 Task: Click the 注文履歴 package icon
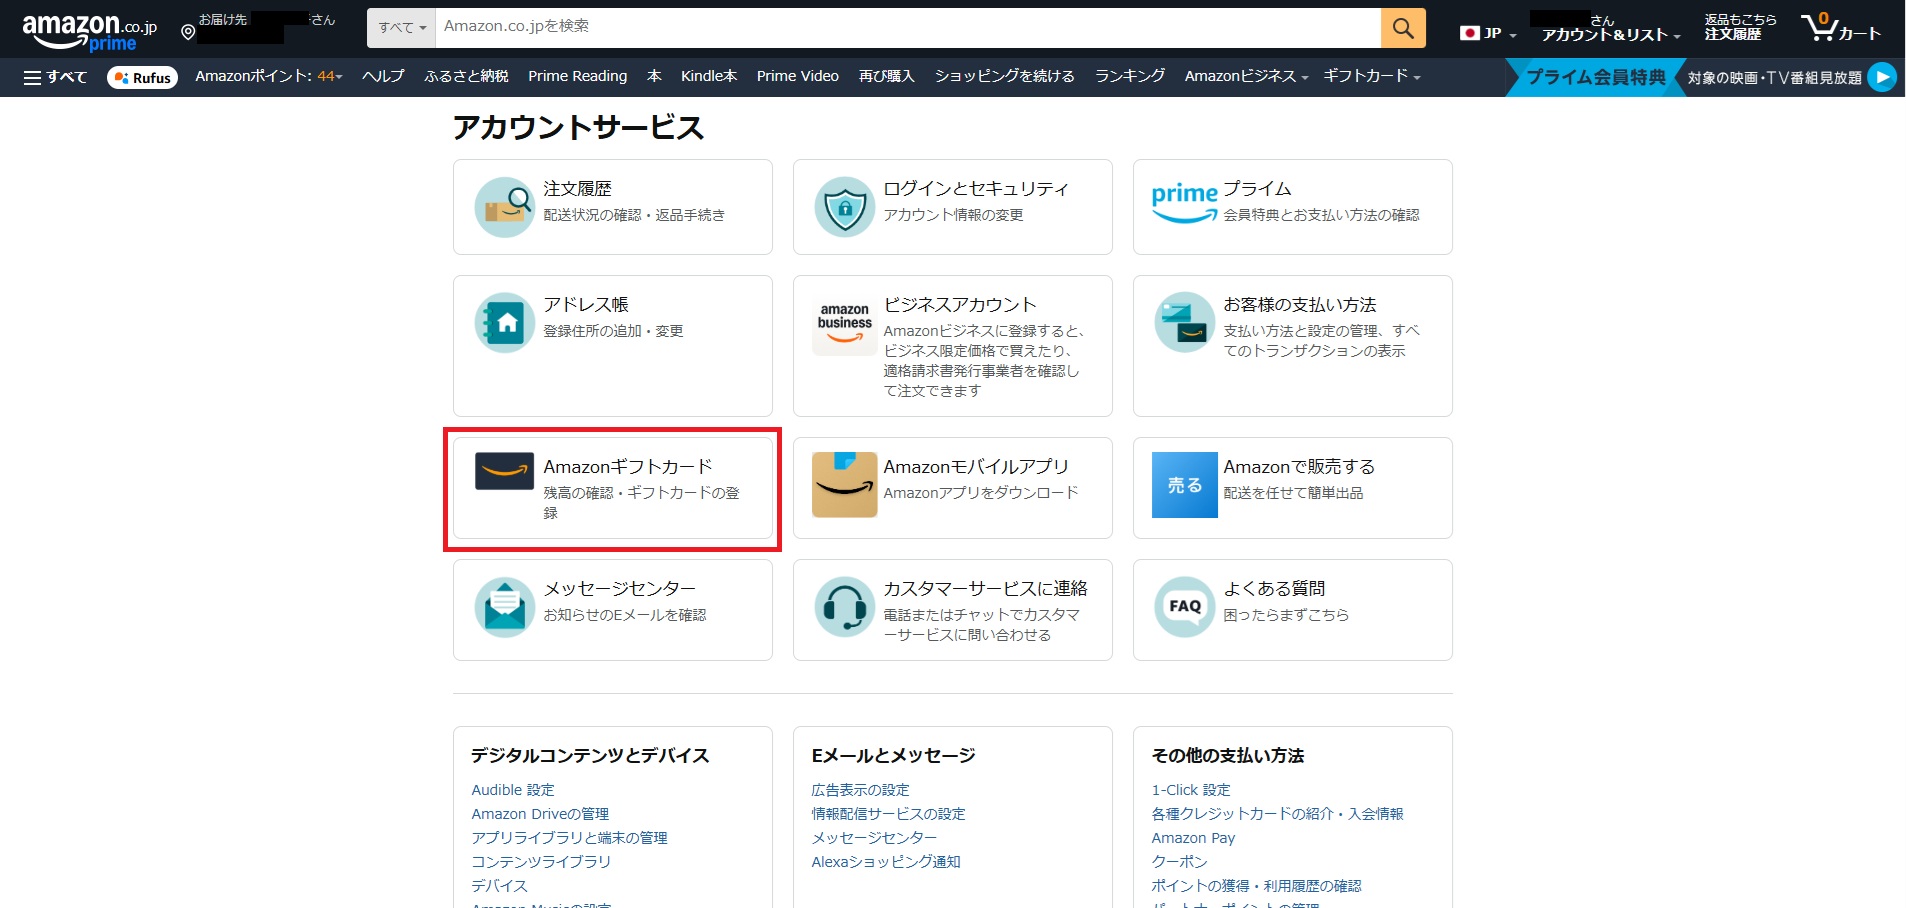pyautogui.click(x=504, y=207)
